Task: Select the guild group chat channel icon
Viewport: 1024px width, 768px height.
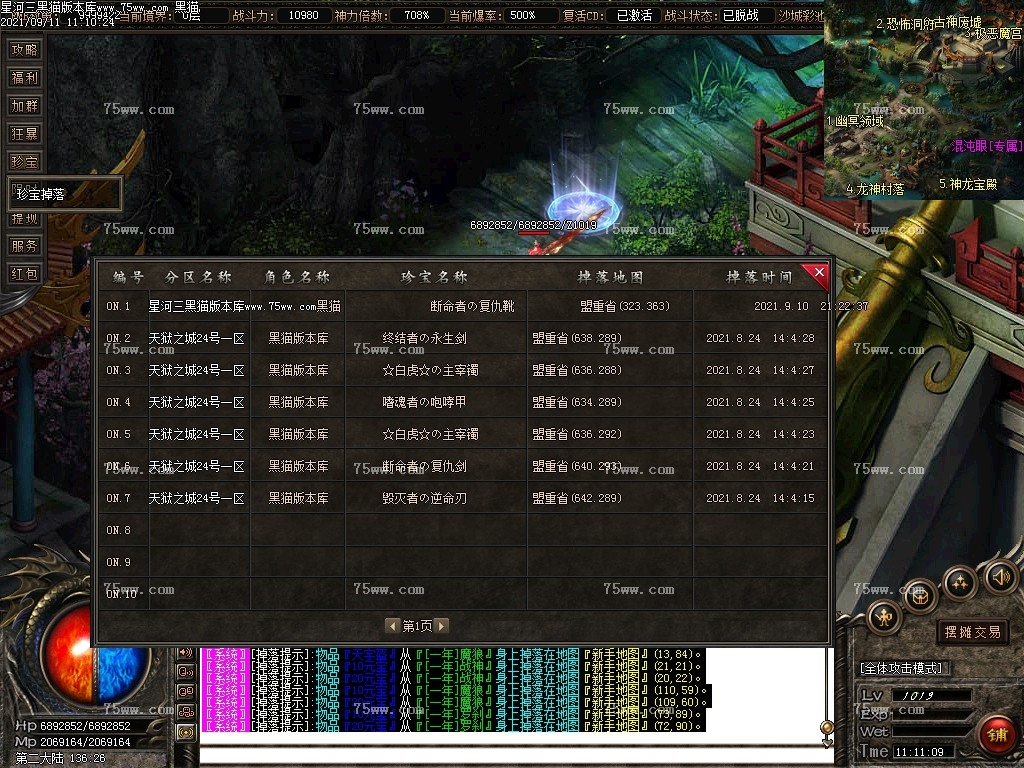Action: point(185,712)
